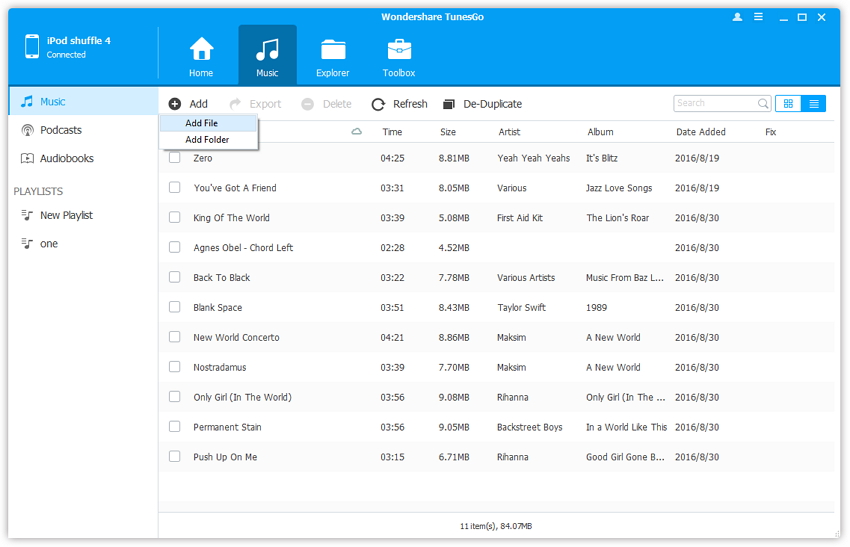Viewport: 850px width, 547px height.
Task: Switch to grid view icon
Action: click(788, 103)
